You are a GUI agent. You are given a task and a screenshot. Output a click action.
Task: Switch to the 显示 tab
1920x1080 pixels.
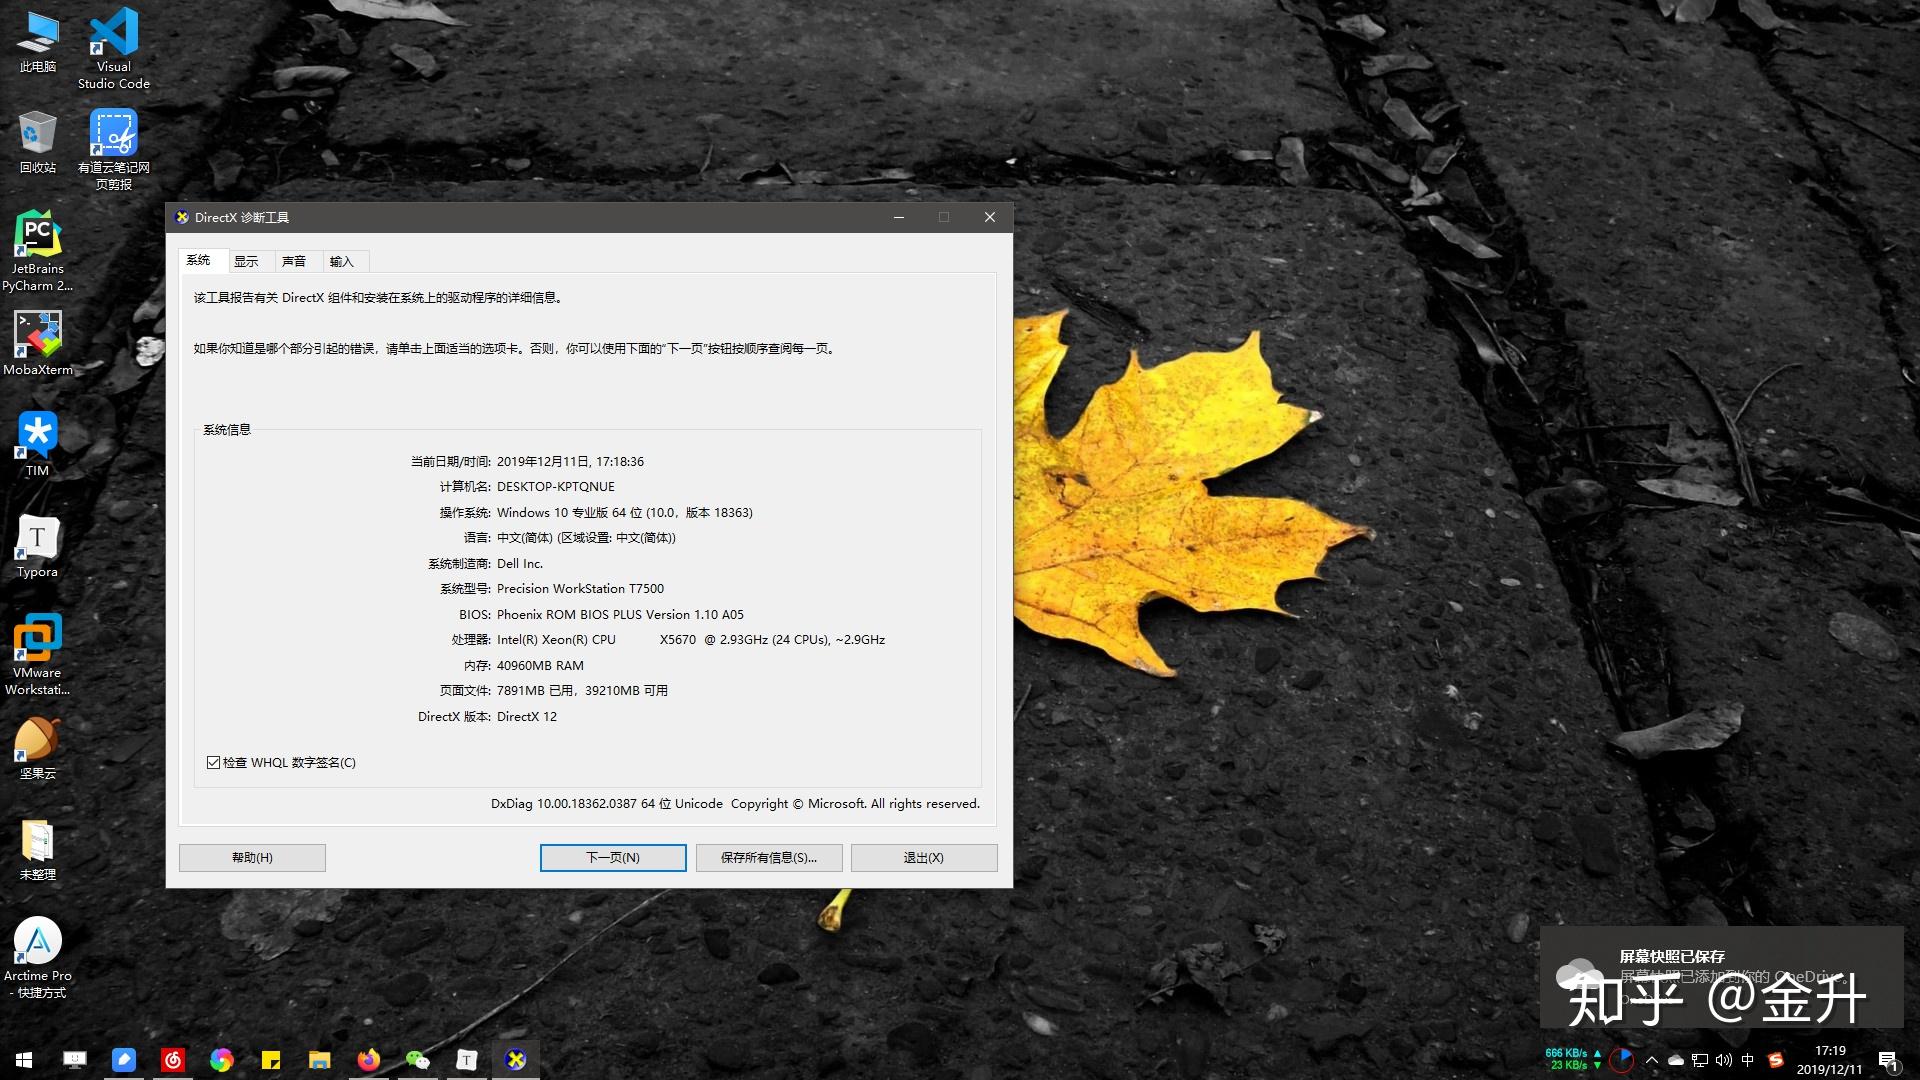(x=246, y=262)
